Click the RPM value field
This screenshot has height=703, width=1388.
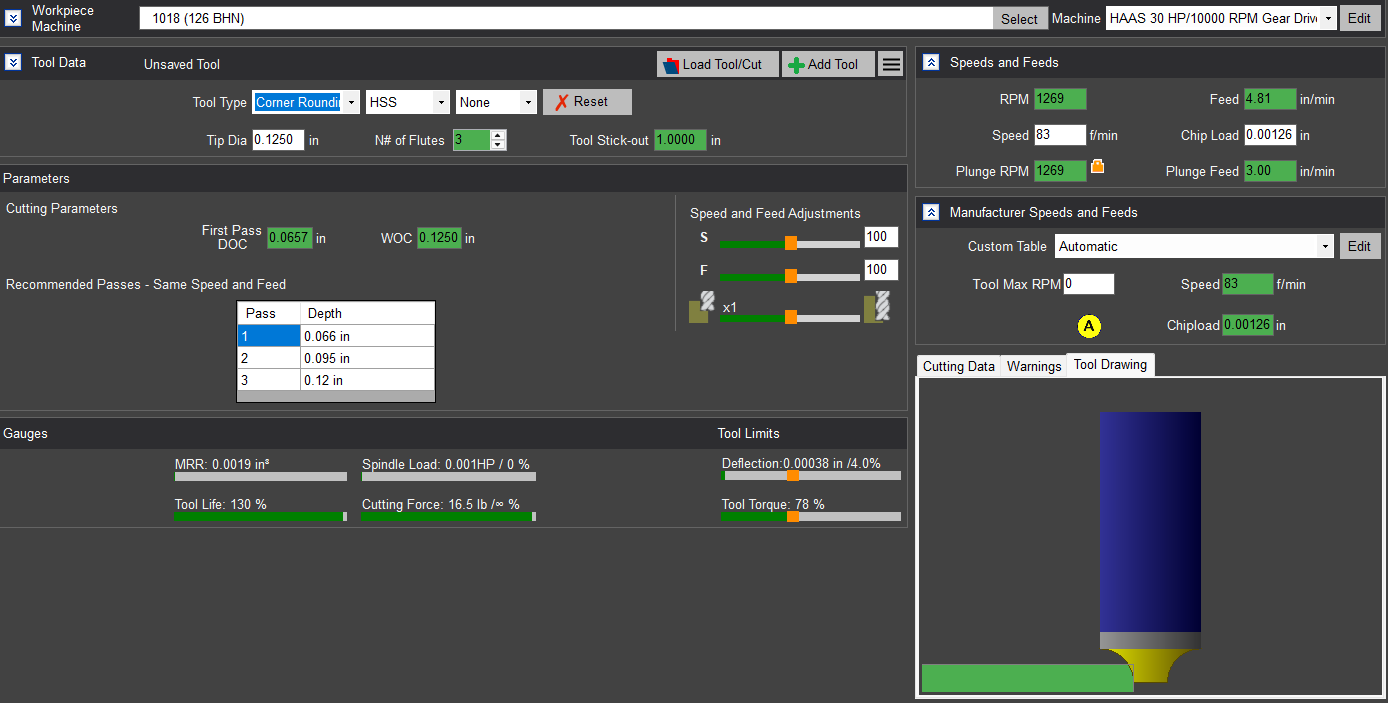1060,99
